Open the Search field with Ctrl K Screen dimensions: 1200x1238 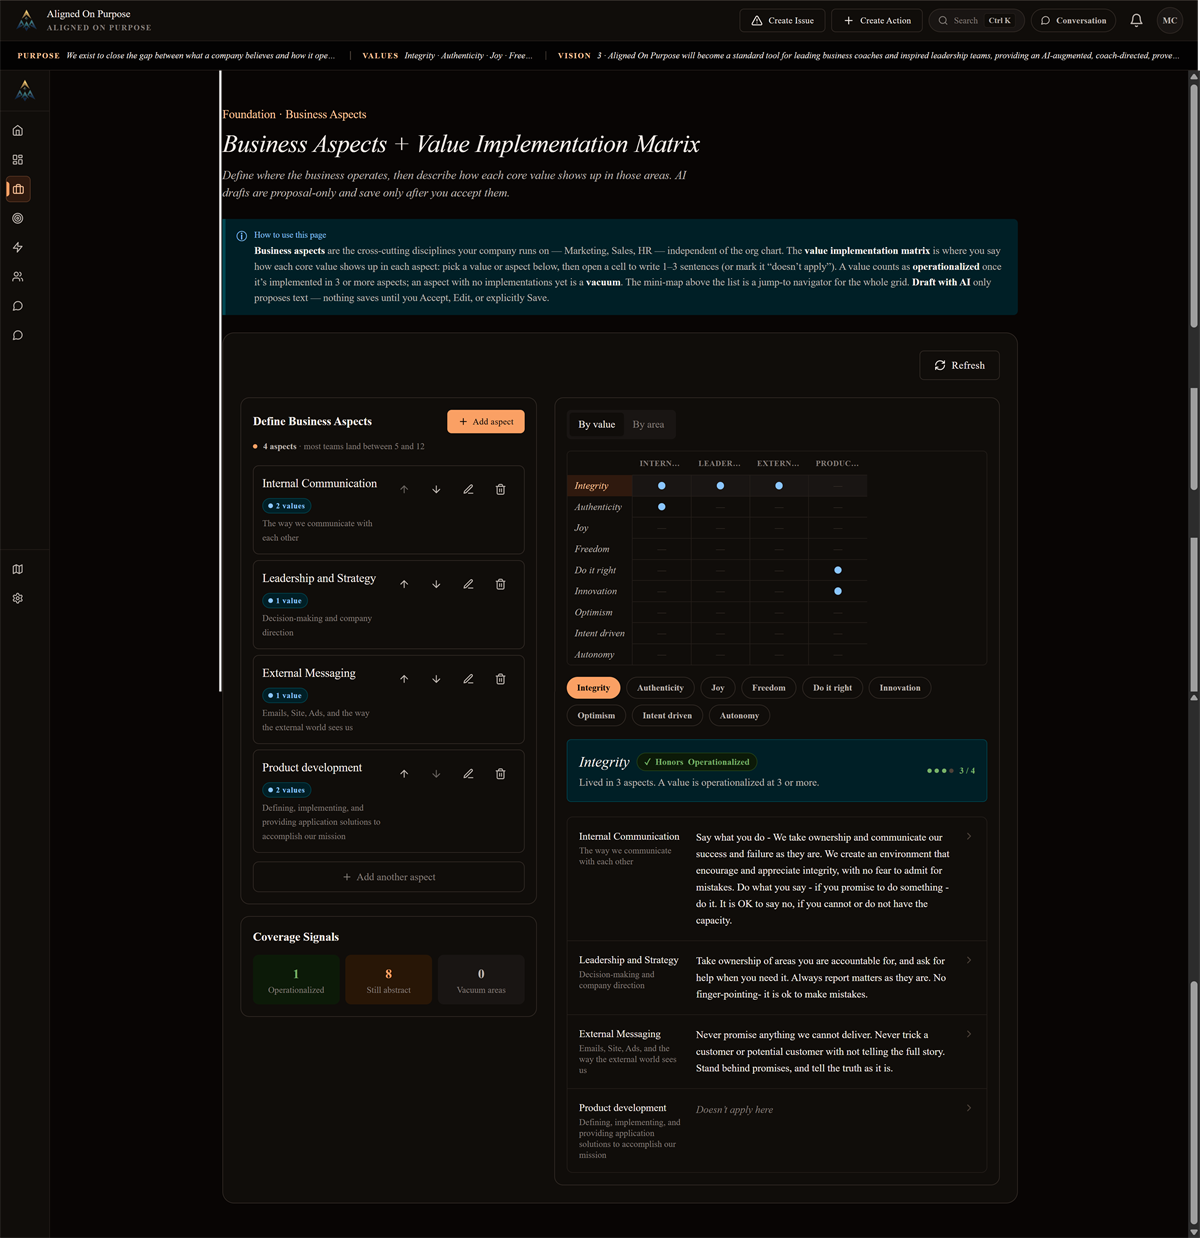[976, 20]
